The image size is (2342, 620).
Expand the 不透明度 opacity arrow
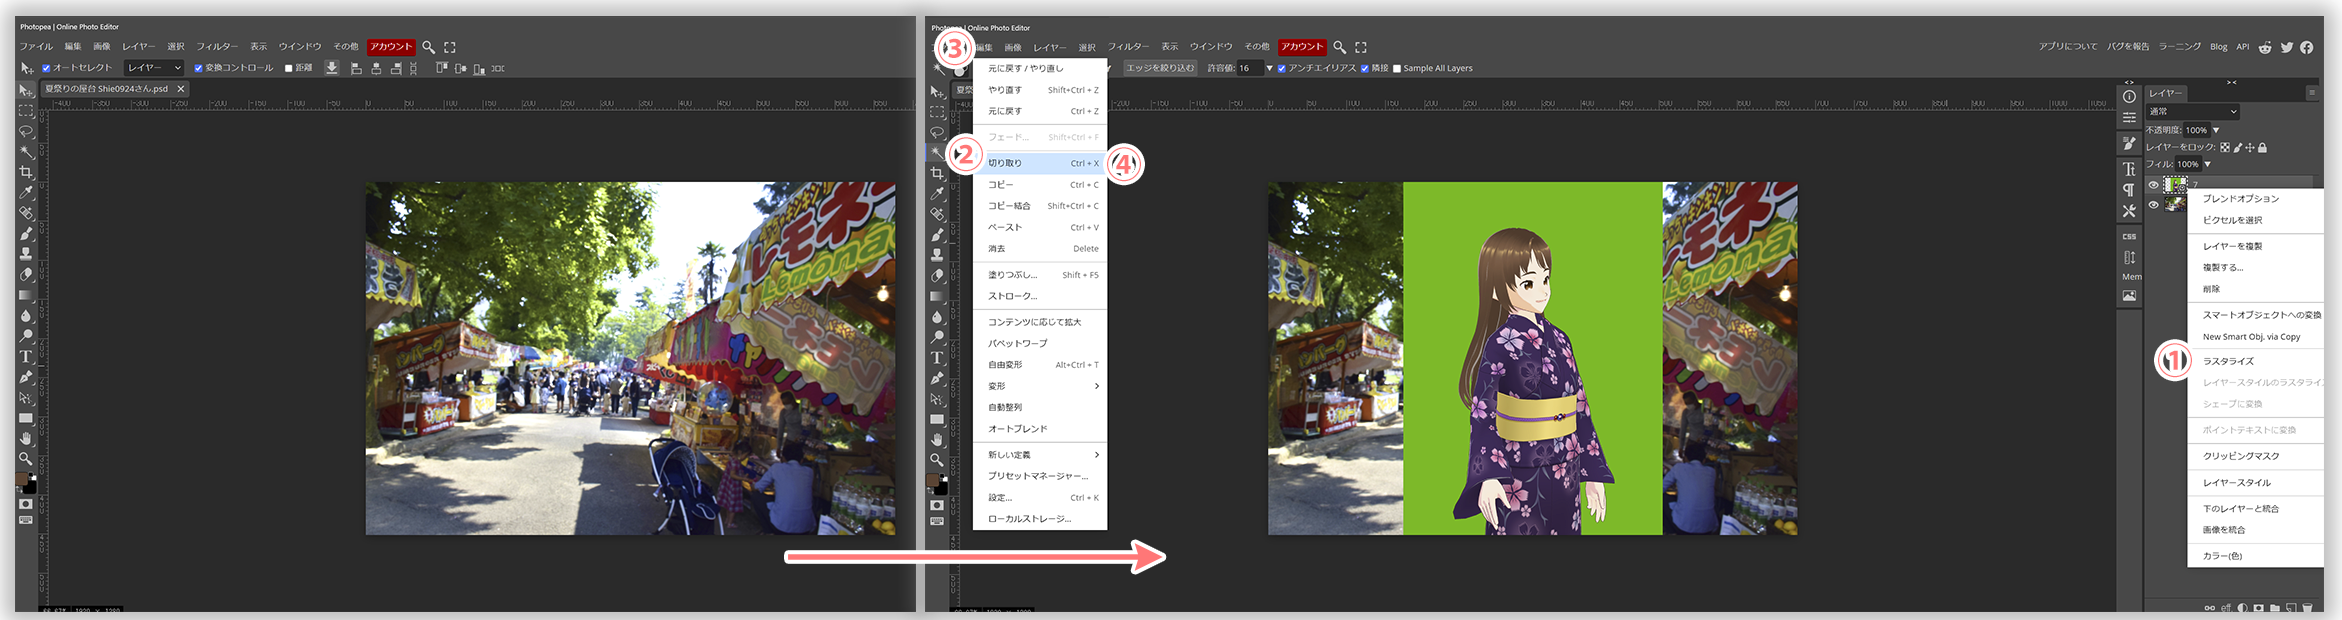[x=2216, y=130]
